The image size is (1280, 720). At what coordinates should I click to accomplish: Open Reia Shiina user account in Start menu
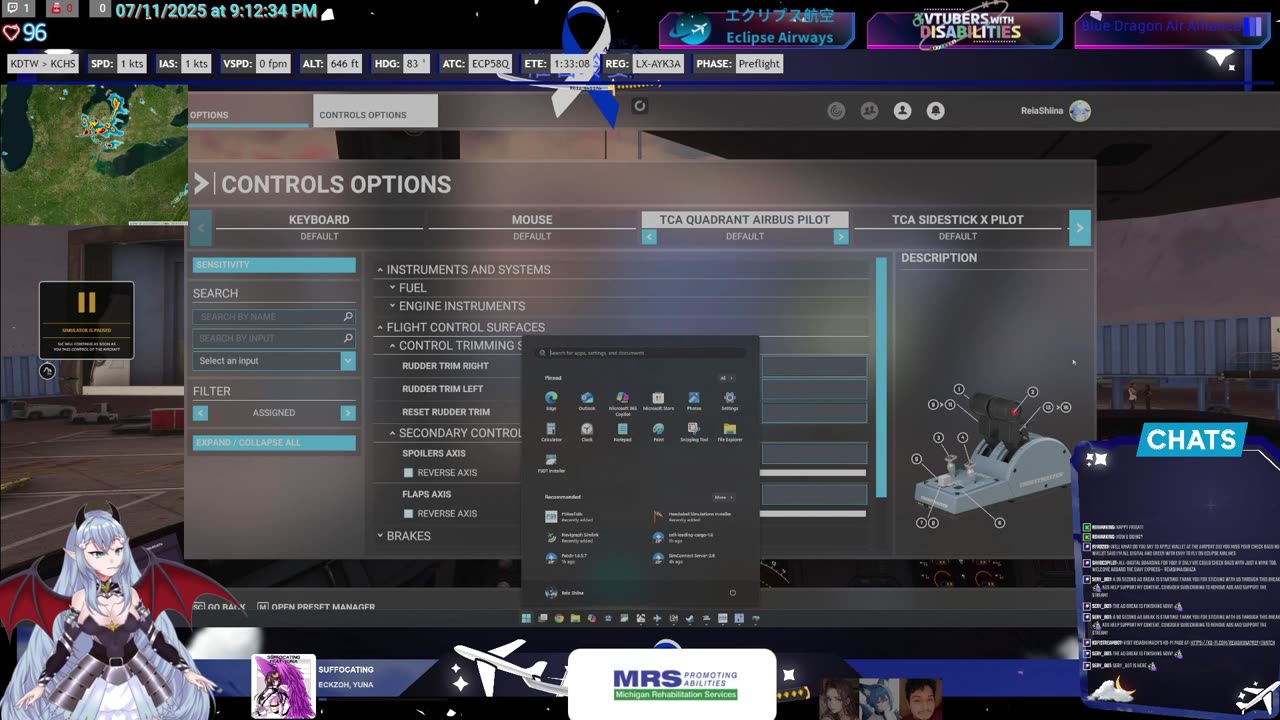tap(565, 593)
